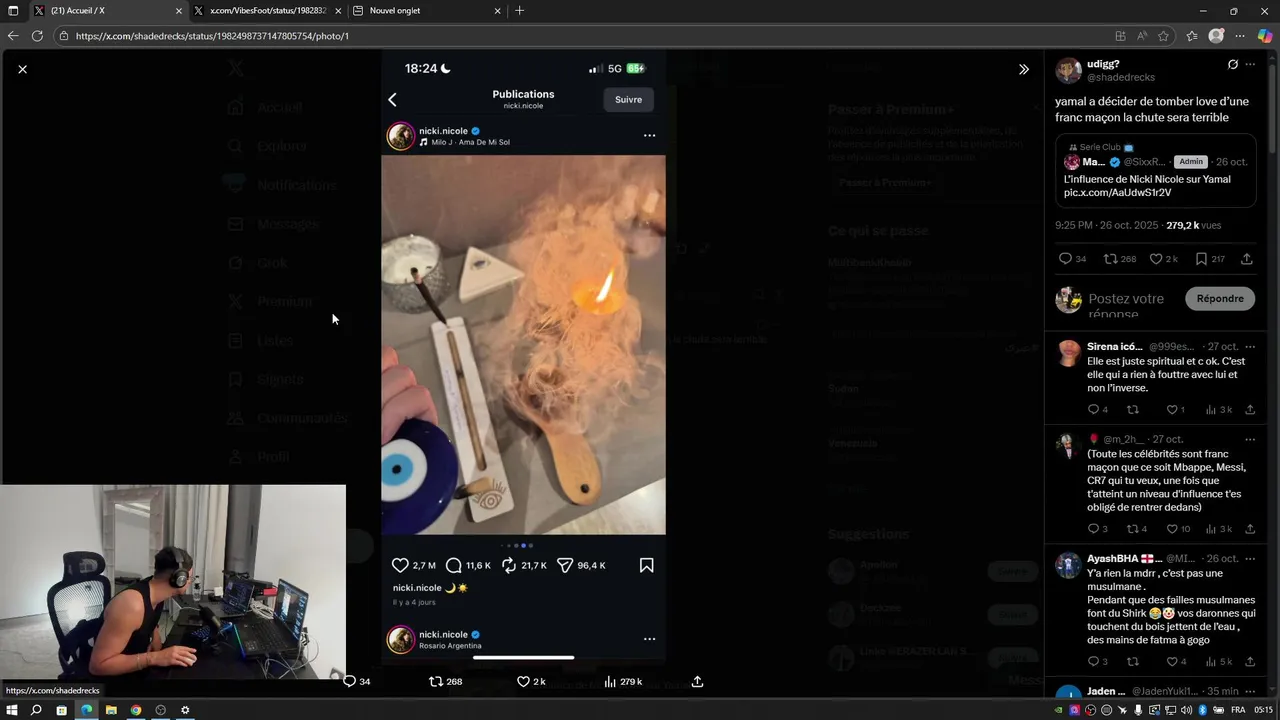Repost from bottom photo bar showing 268

pyautogui.click(x=445, y=681)
